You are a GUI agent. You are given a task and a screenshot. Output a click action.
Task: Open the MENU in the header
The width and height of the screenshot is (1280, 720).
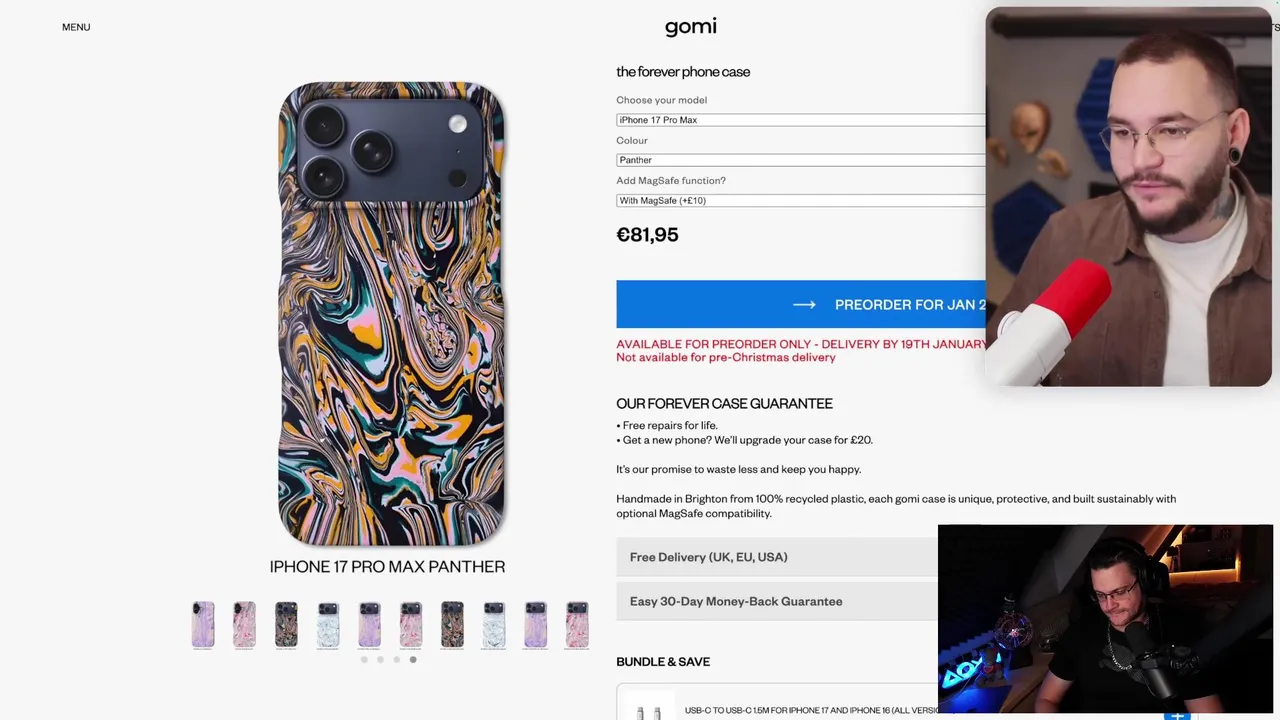[76, 27]
